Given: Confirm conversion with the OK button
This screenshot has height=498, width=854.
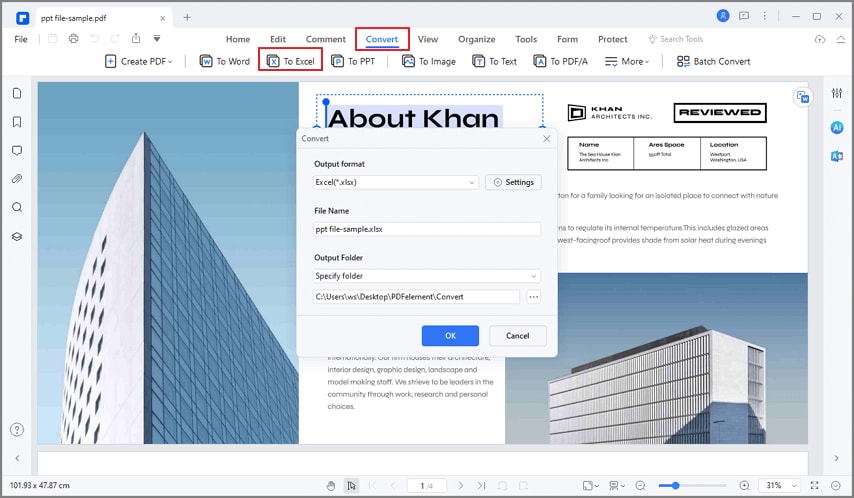Looking at the screenshot, I should (450, 336).
